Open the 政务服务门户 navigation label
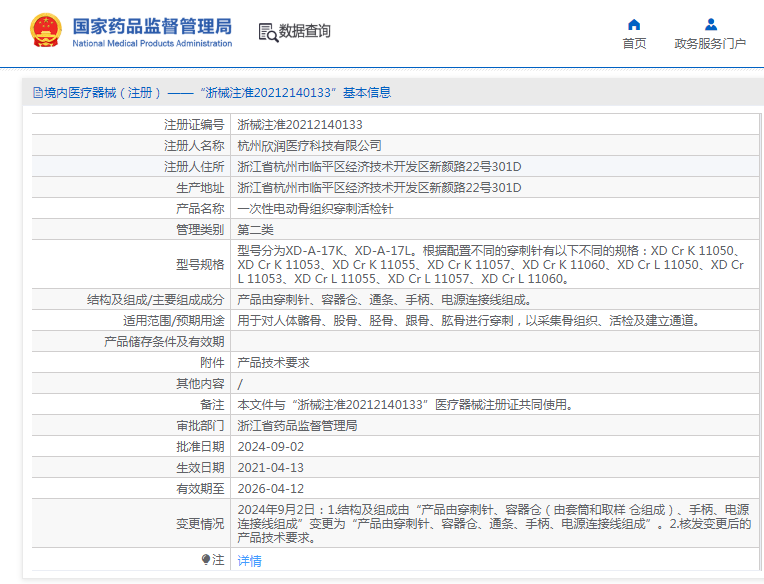This screenshot has height=584, width=764. coord(710,44)
